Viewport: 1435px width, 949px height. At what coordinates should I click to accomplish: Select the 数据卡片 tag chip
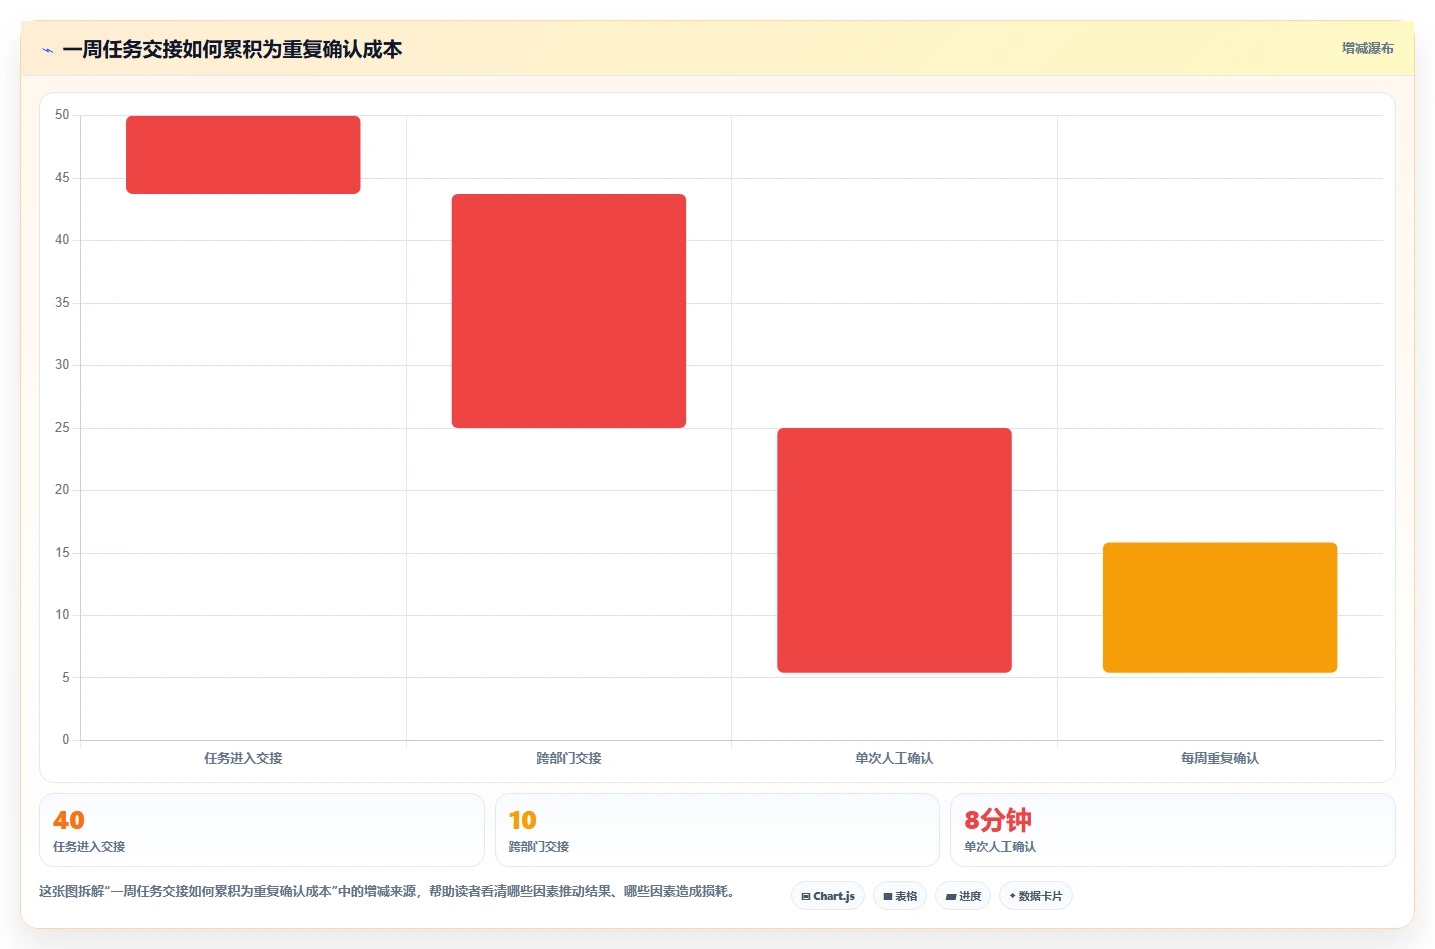coord(1036,896)
